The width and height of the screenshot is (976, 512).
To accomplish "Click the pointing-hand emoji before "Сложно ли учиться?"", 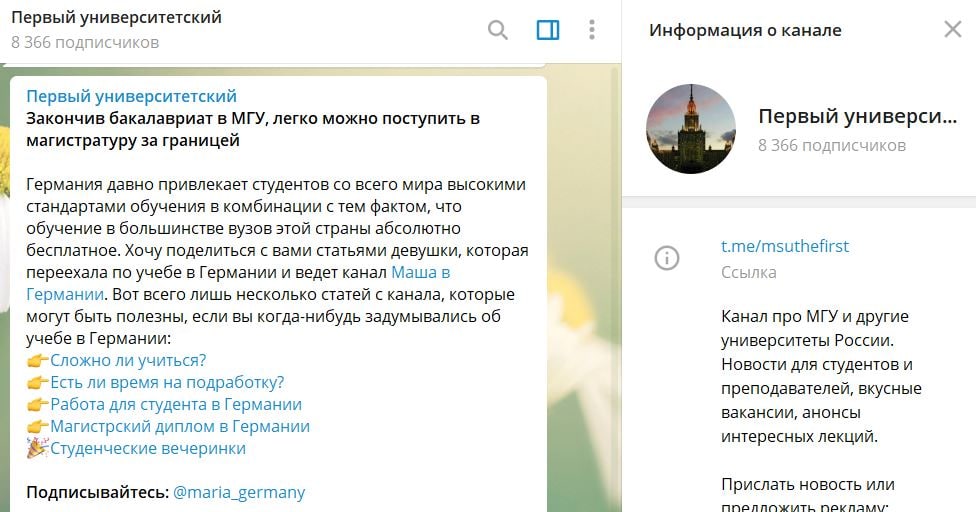I will tap(37, 361).
